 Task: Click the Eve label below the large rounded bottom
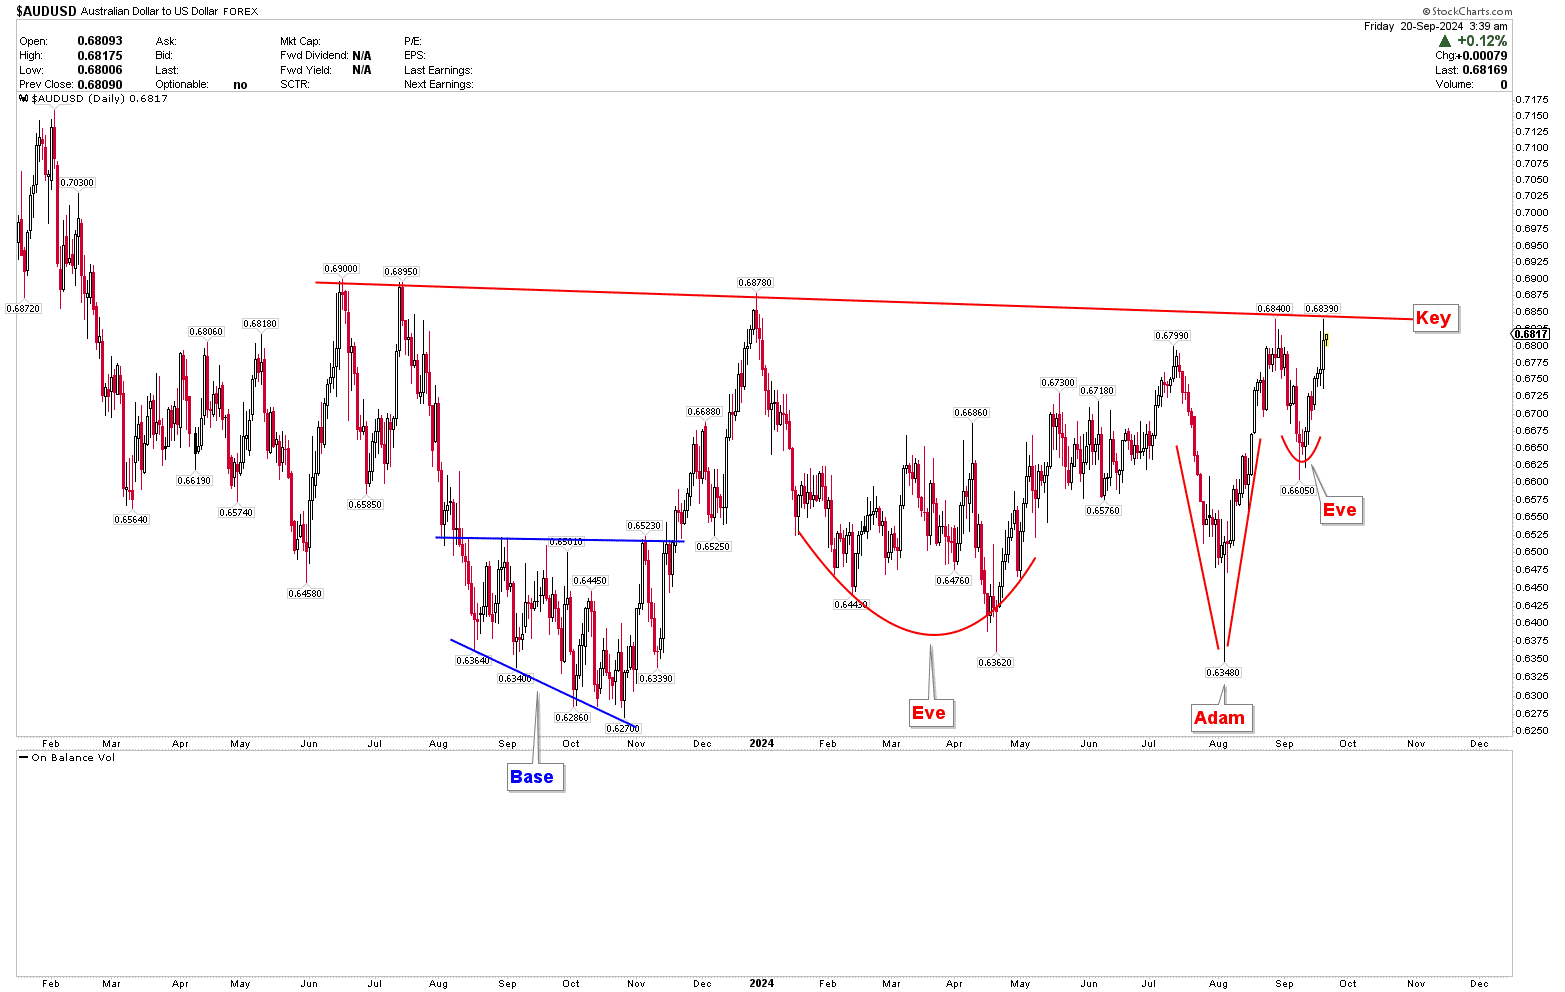(x=929, y=713)
